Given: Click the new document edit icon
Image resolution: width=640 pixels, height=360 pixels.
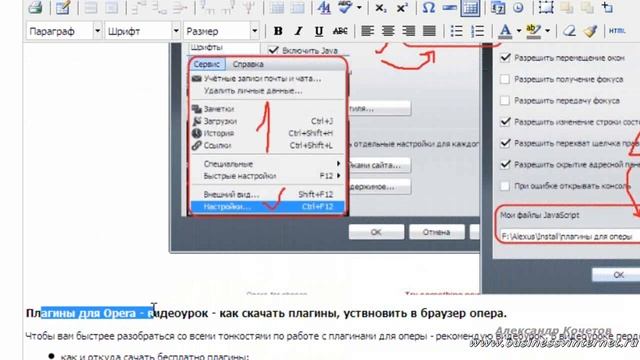Looking at the screenshot, I should tap(62, 7).
